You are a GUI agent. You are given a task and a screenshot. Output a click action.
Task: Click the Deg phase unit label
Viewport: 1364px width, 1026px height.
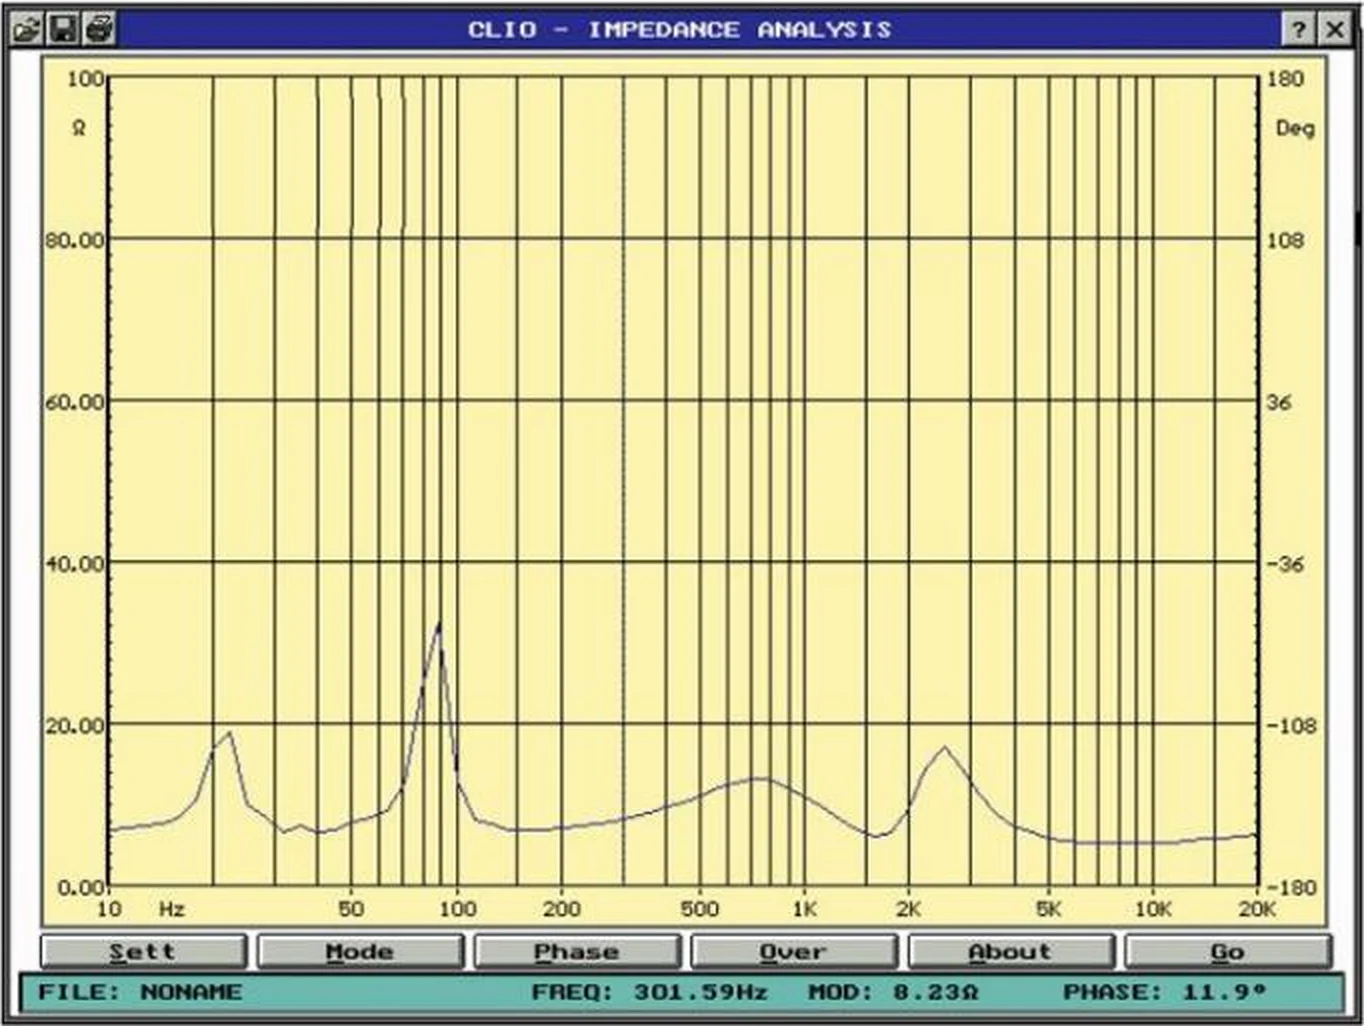coord(1295,128)
